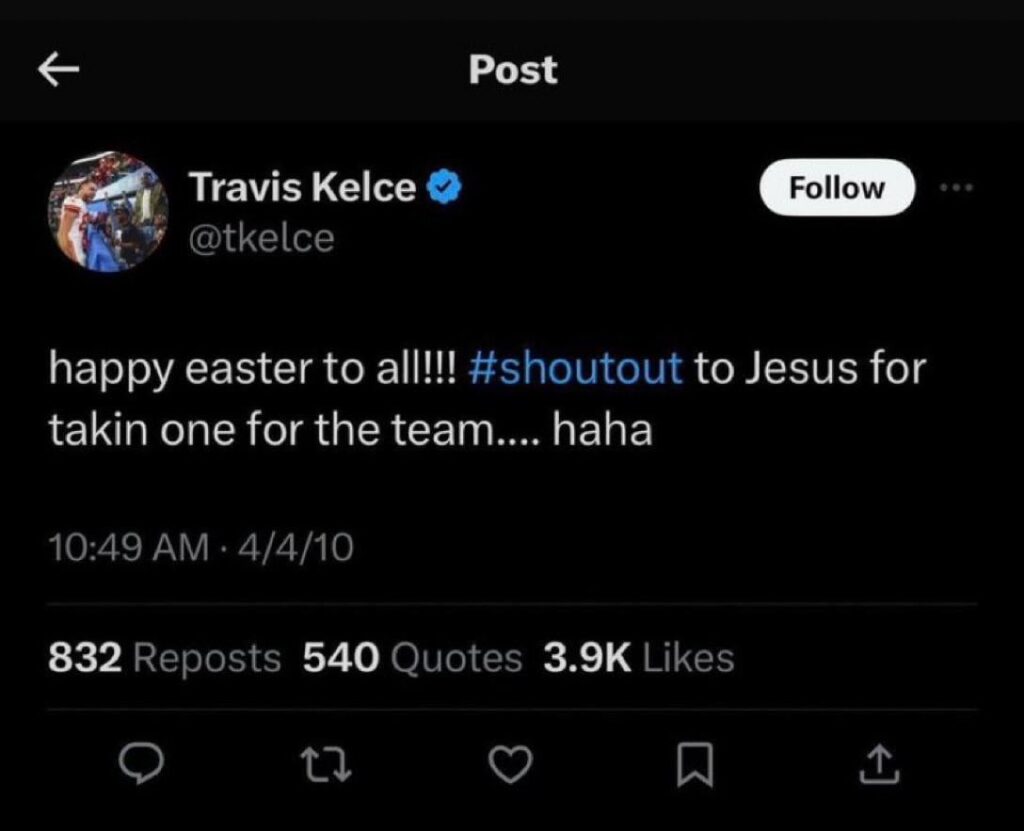View the 832 Reposts list
1024x831 pixels.
pos(162,657)
